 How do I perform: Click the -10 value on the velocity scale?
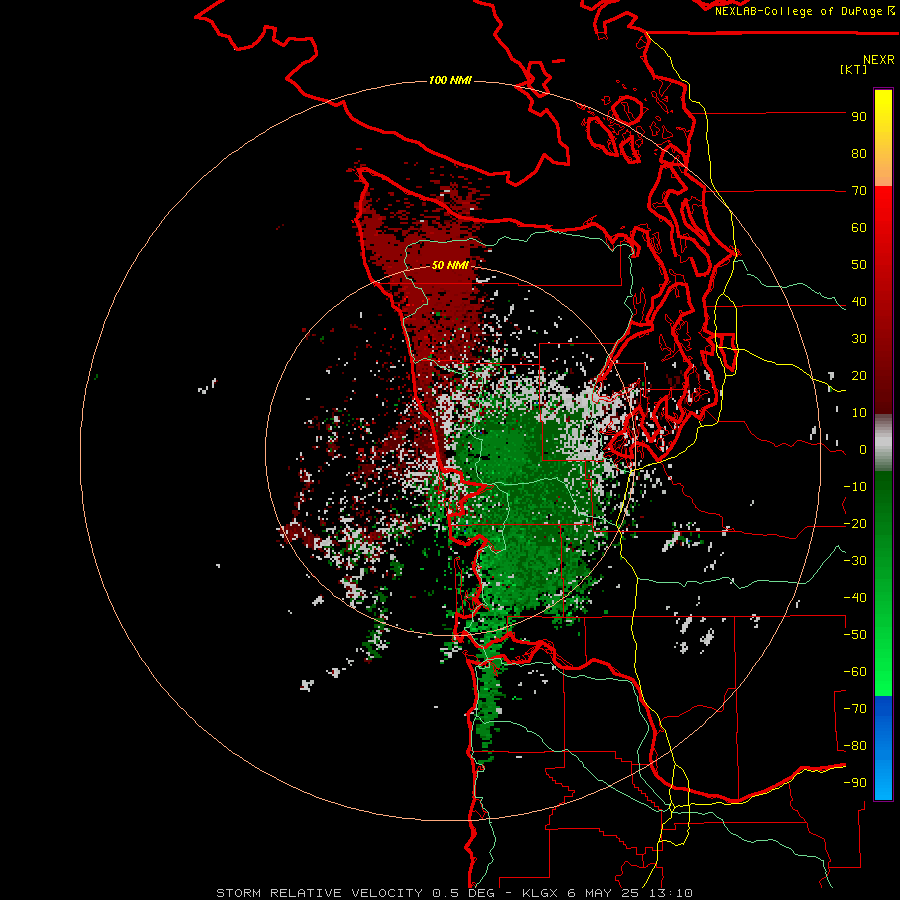pos(855,487)
